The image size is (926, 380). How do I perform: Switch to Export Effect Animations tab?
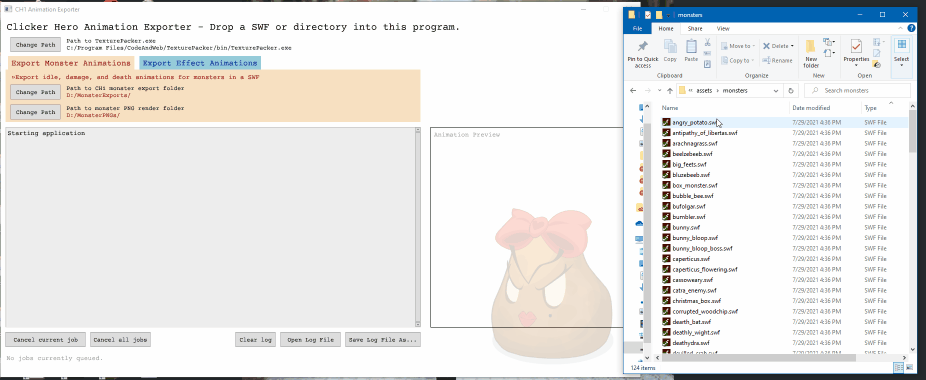(x=200, y=63)
